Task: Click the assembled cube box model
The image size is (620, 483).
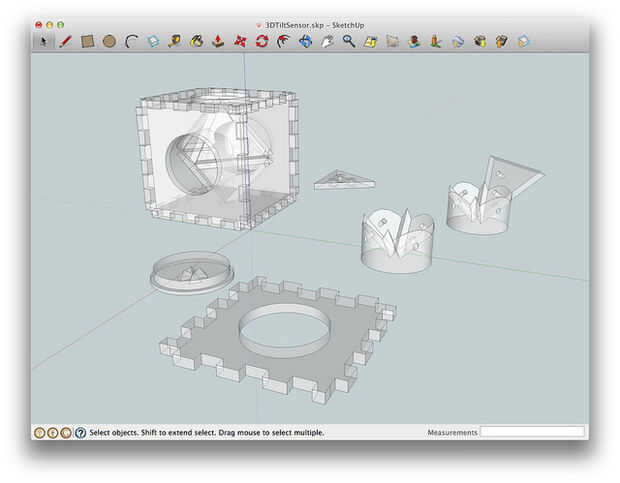Action: 217,158
